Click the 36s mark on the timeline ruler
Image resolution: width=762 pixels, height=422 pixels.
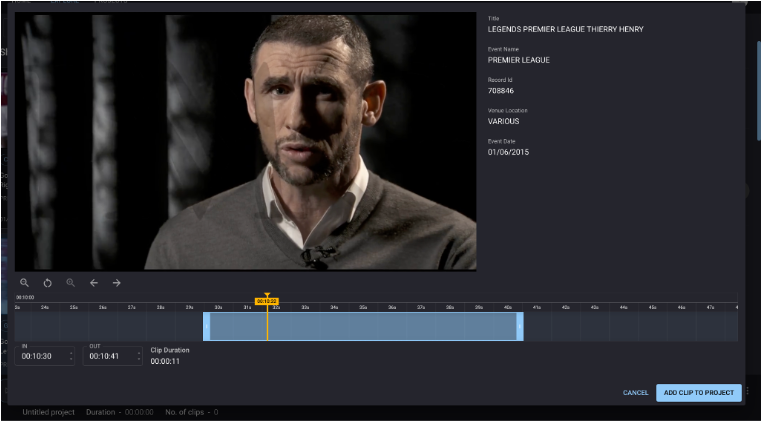click(x=392, y=307)
